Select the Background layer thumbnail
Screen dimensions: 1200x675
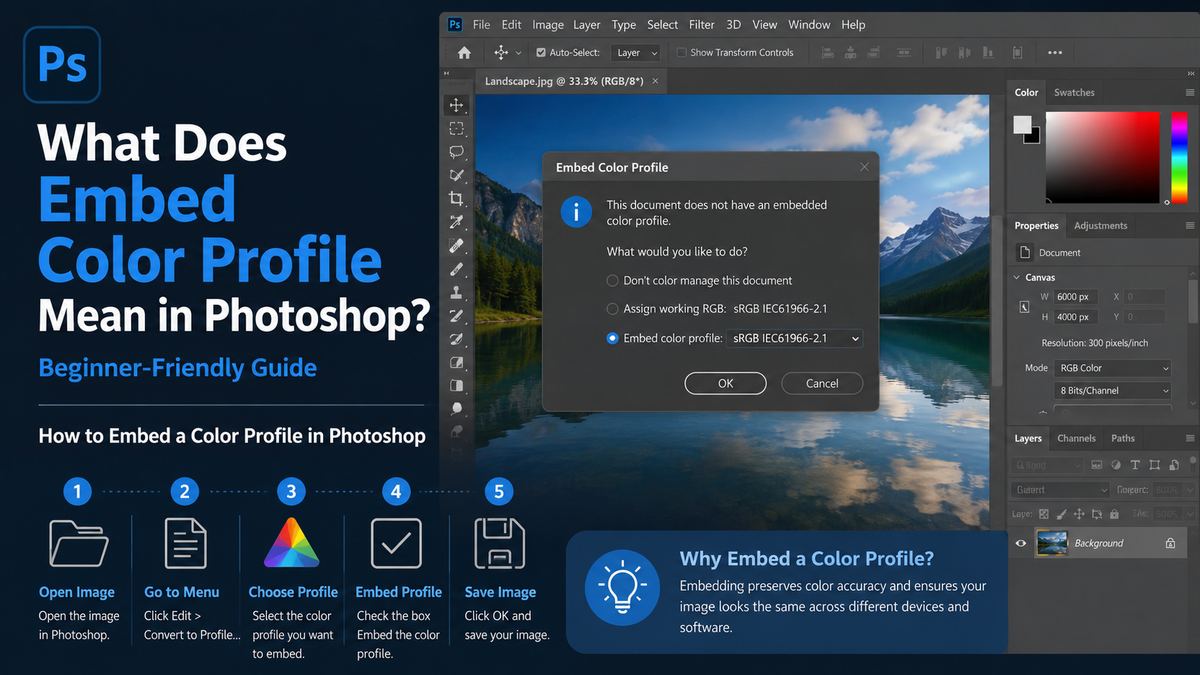coord(1053,542)
